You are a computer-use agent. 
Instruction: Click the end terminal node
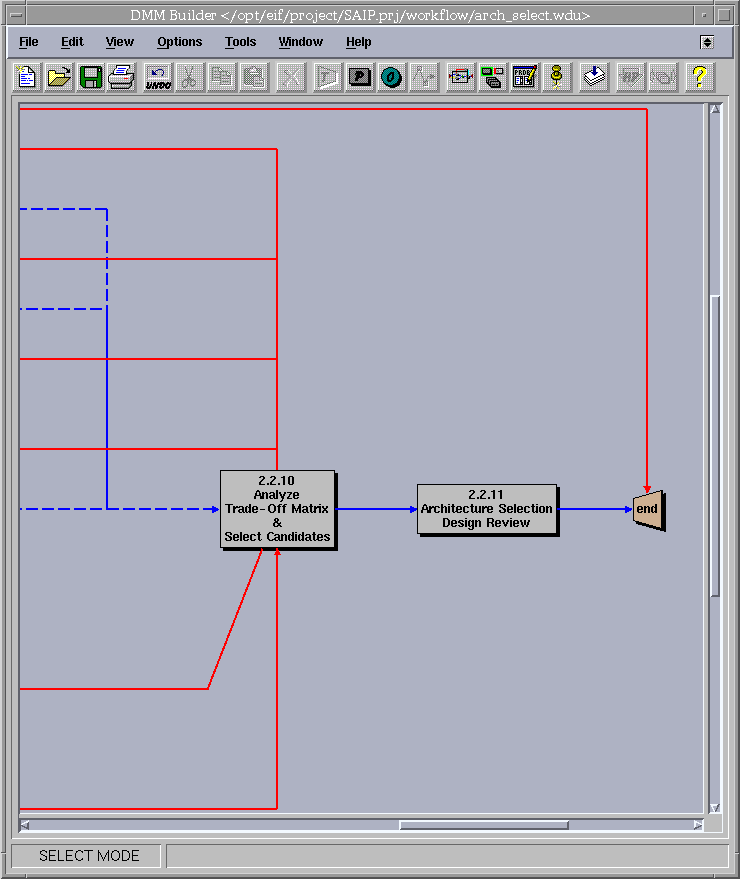click(x=648, y=509)
